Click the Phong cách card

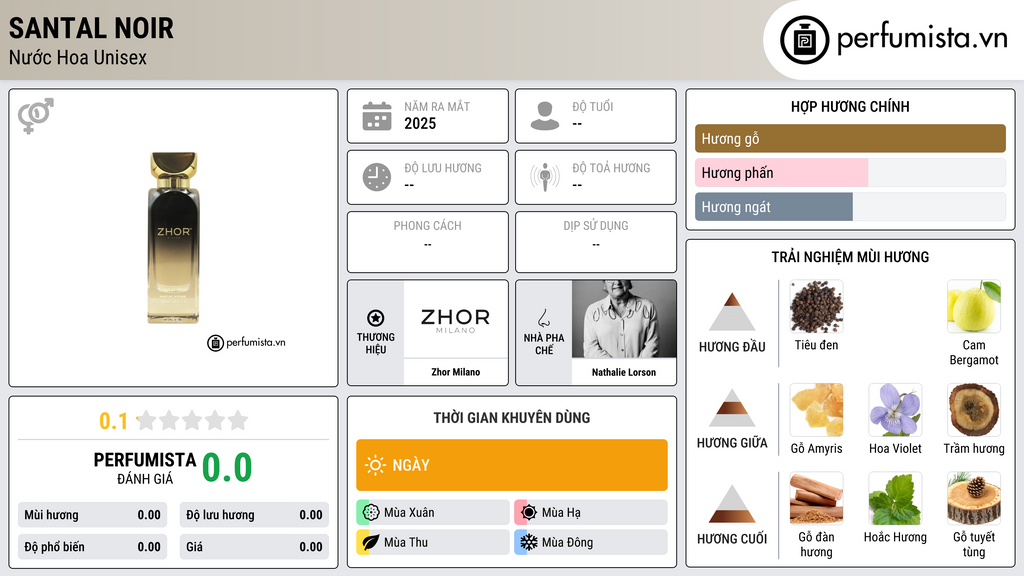428,242
